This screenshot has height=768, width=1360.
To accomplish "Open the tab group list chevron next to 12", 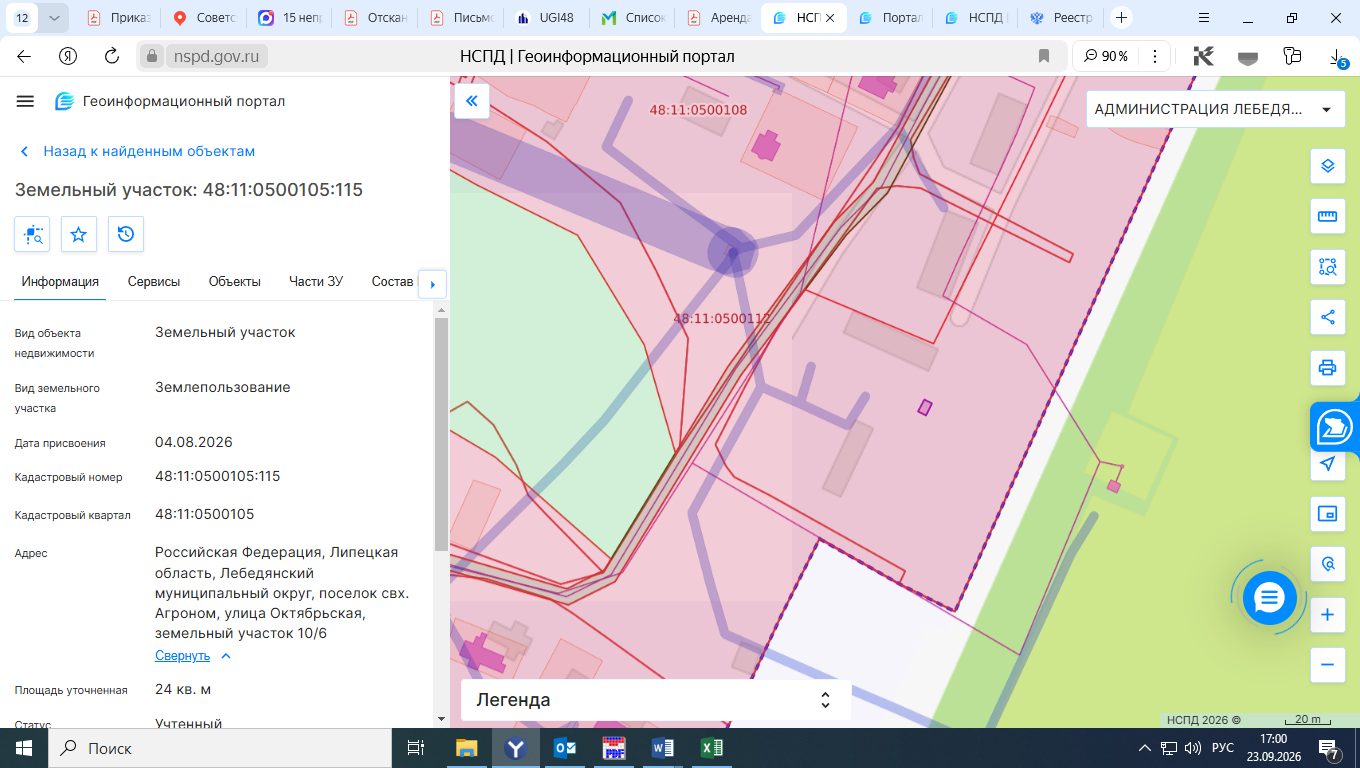I will coord(54,18).
